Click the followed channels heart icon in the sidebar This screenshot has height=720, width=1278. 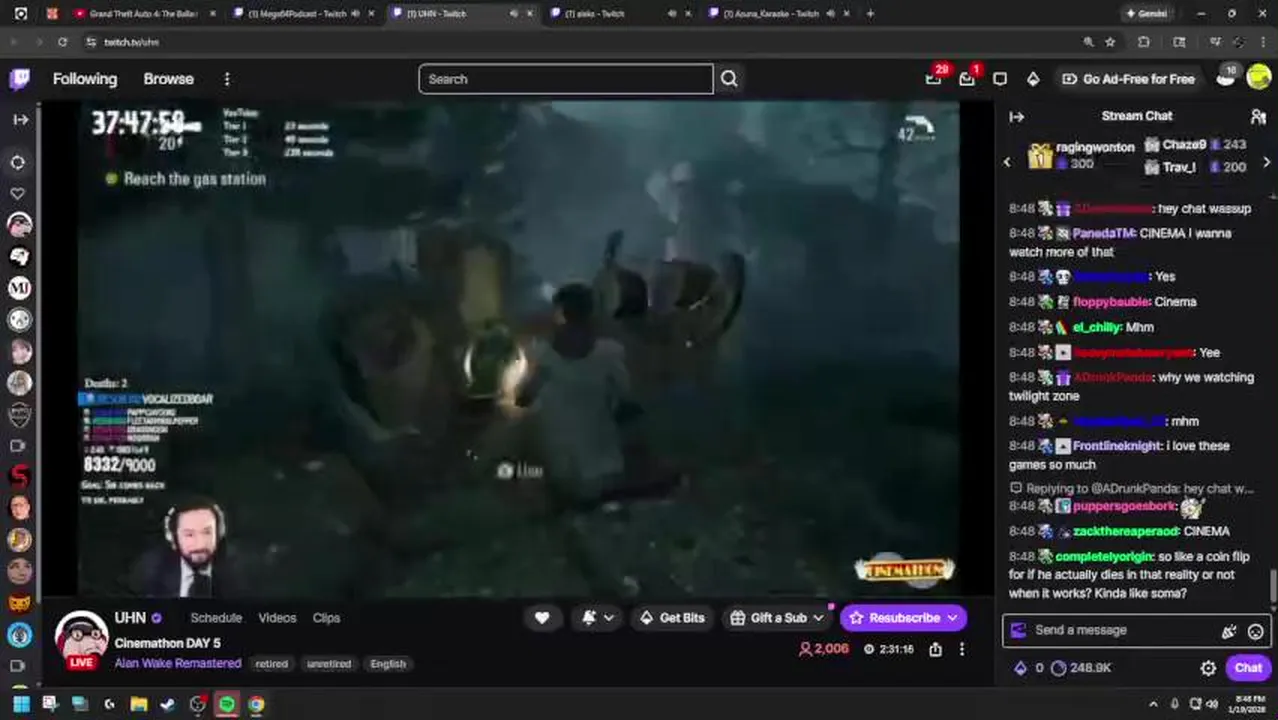pyautogui.click(x=18, y=193)
